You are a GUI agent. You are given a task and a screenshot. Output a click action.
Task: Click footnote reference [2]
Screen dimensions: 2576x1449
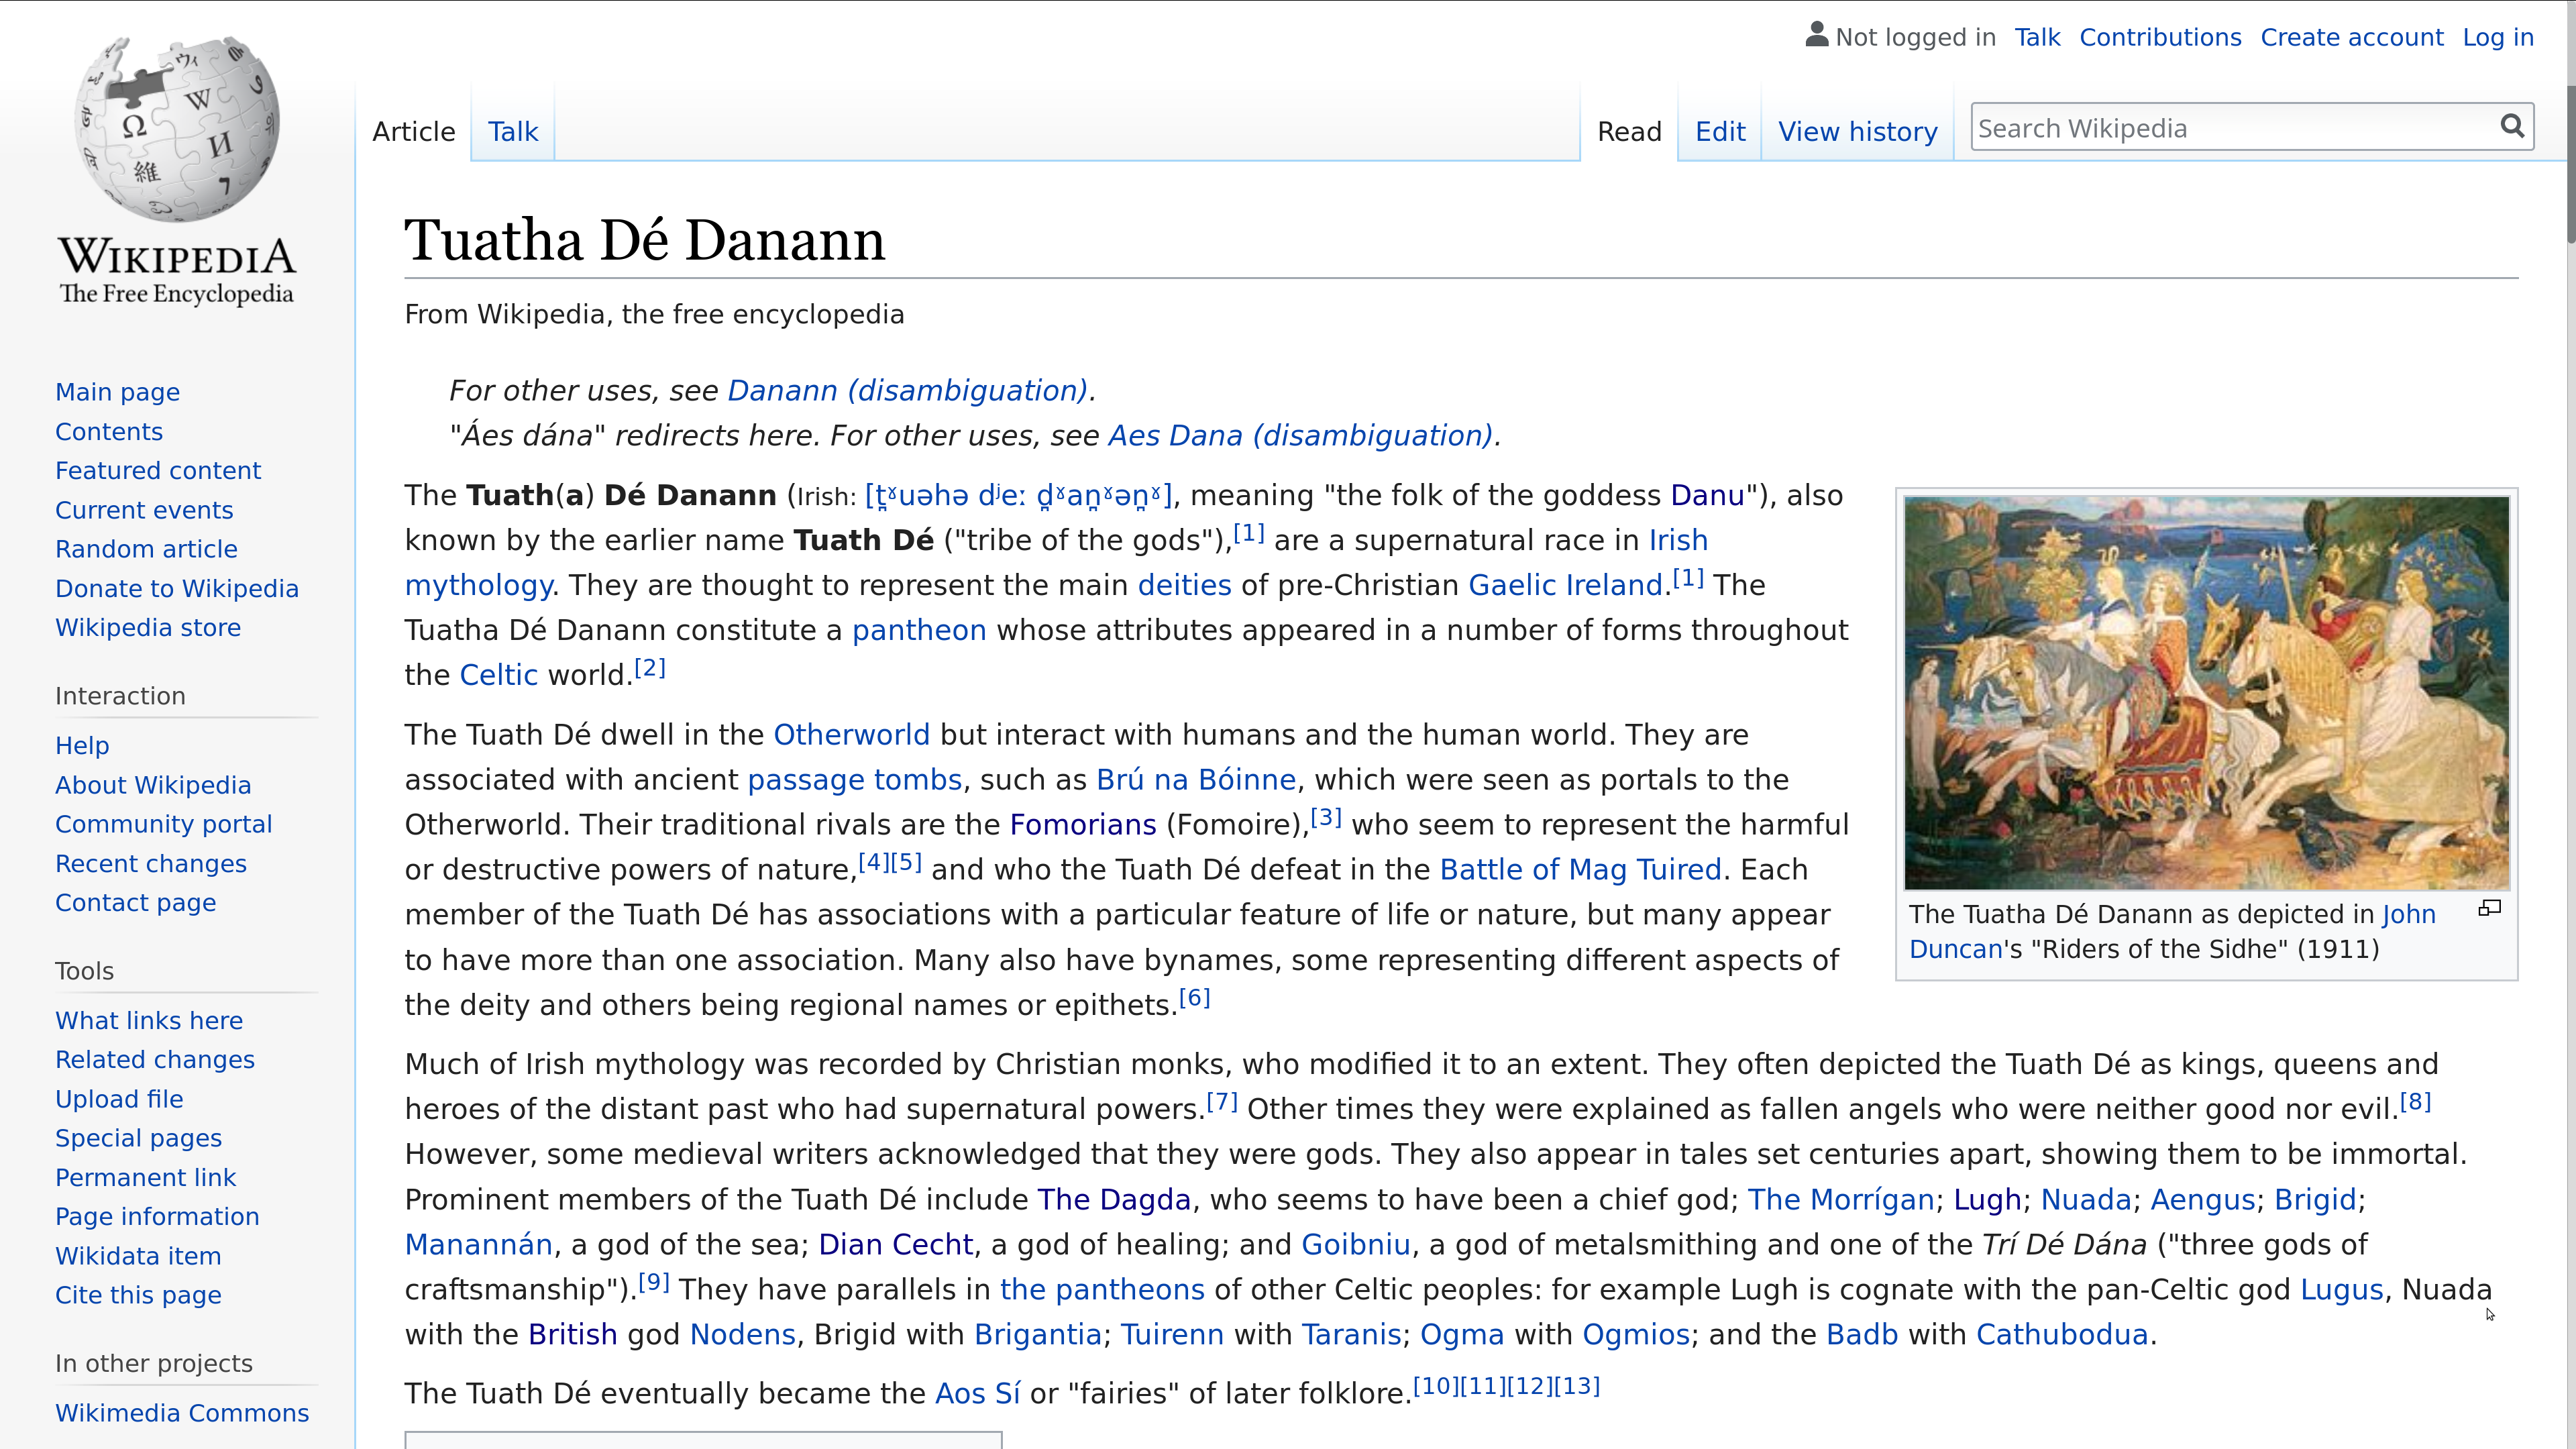tap(650, 668)
